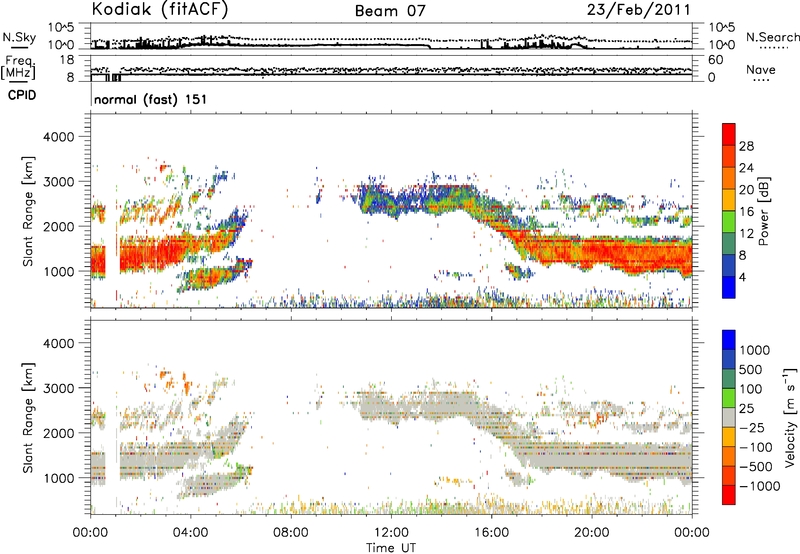Viewport: 800px width, 554px height.
Task: Click the '4000' tick beside the power panel
Action: tap(58, 137)
